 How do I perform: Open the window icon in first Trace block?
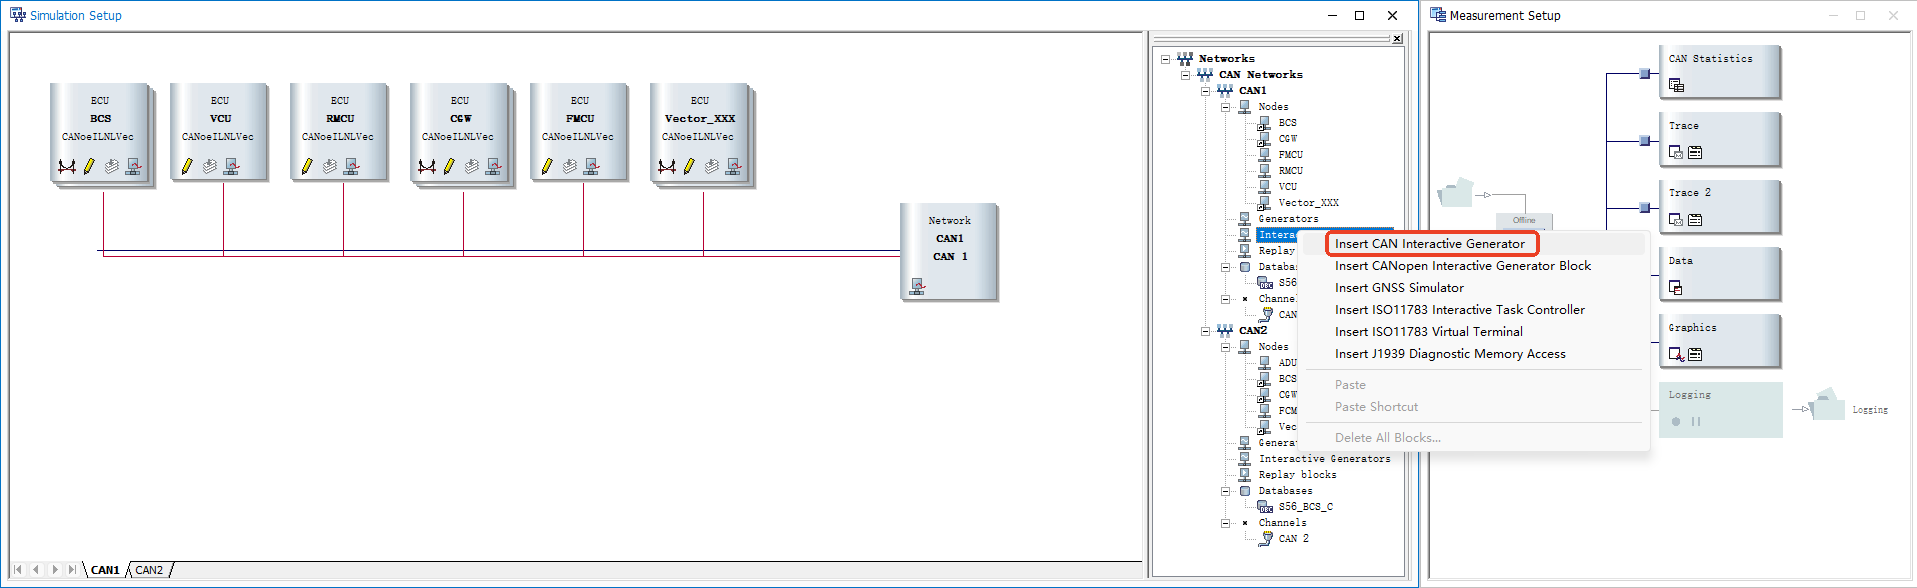tap(1676, 153)
